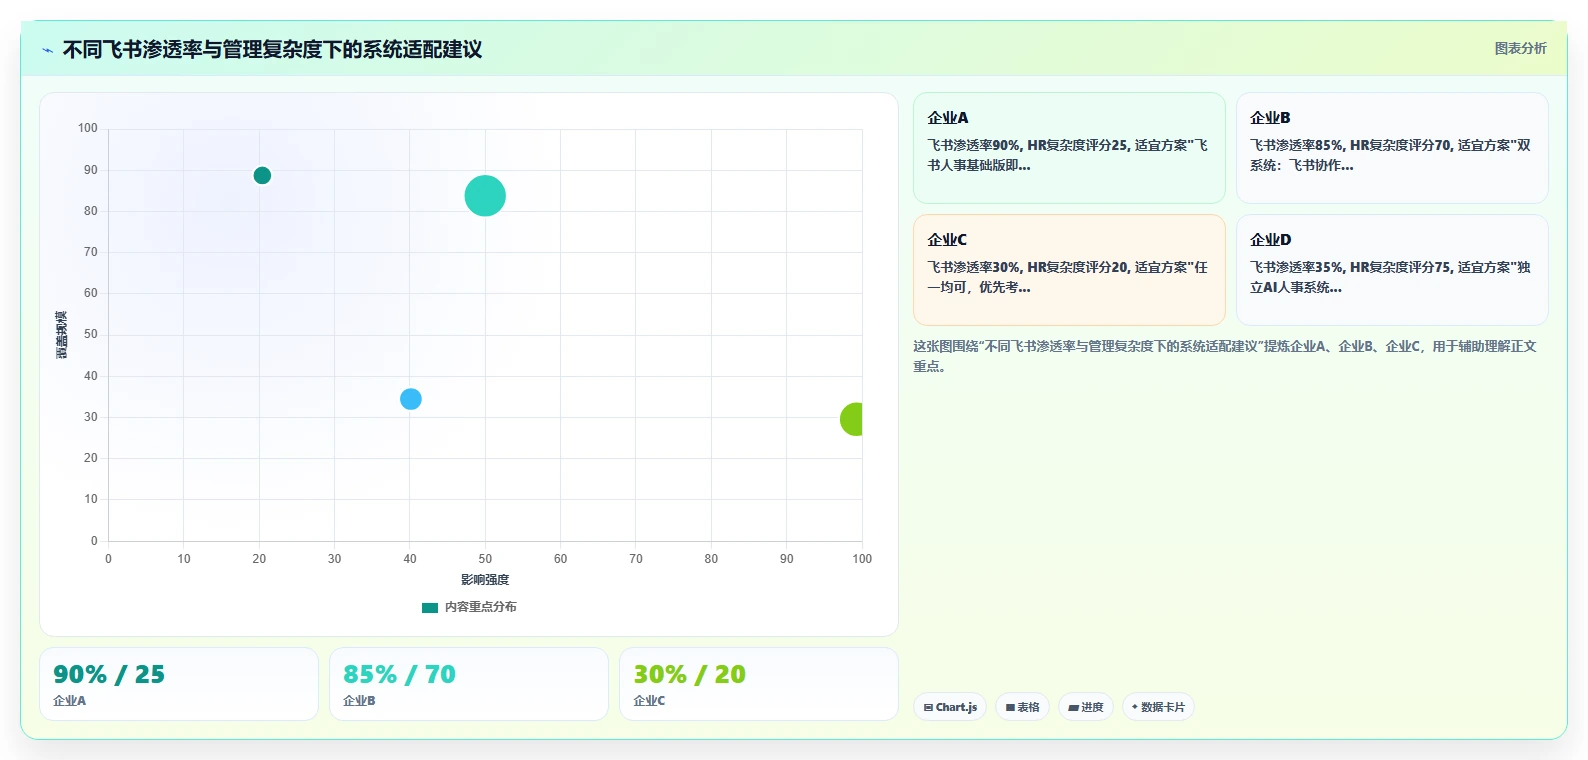Click the chart title 不同飞书渗透率与管理复杂度下的系统适配建议

pyautogui.click(x=272, y=50)
